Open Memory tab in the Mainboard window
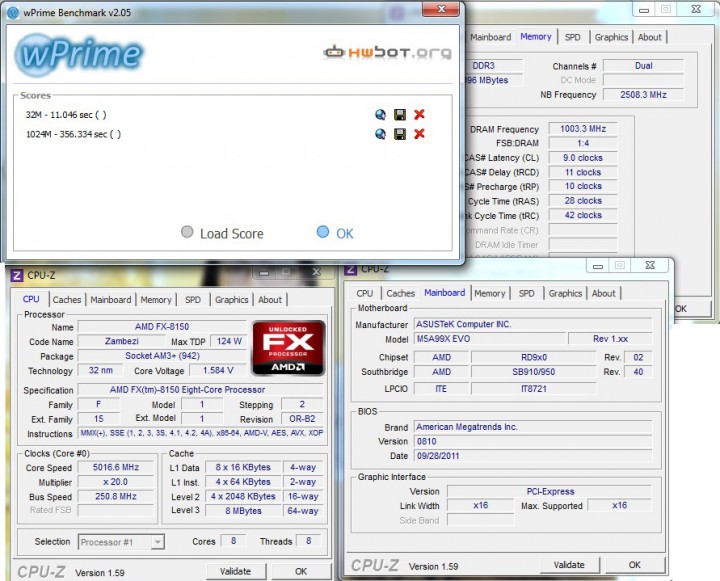 [x=489, y=293]
